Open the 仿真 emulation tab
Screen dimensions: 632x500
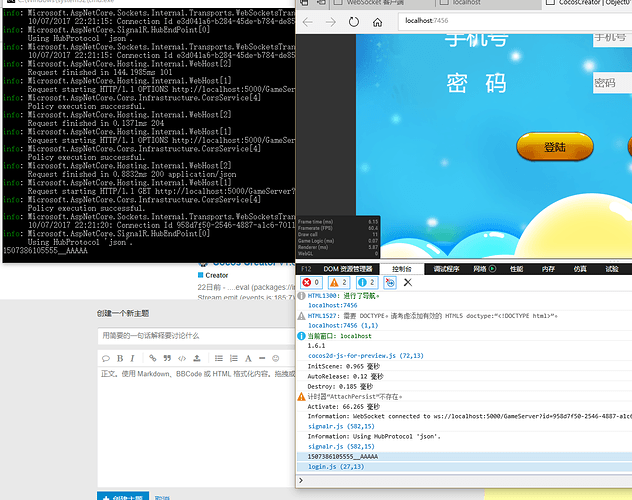[580, 269]
